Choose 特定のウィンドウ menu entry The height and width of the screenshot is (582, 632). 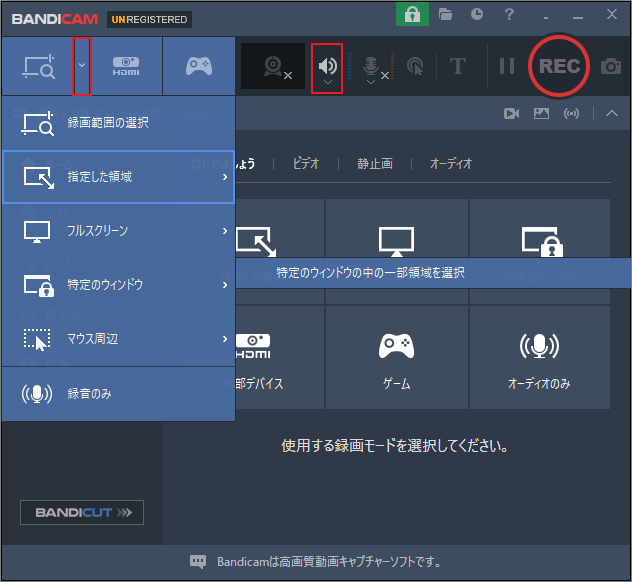[x=118, y=285]
